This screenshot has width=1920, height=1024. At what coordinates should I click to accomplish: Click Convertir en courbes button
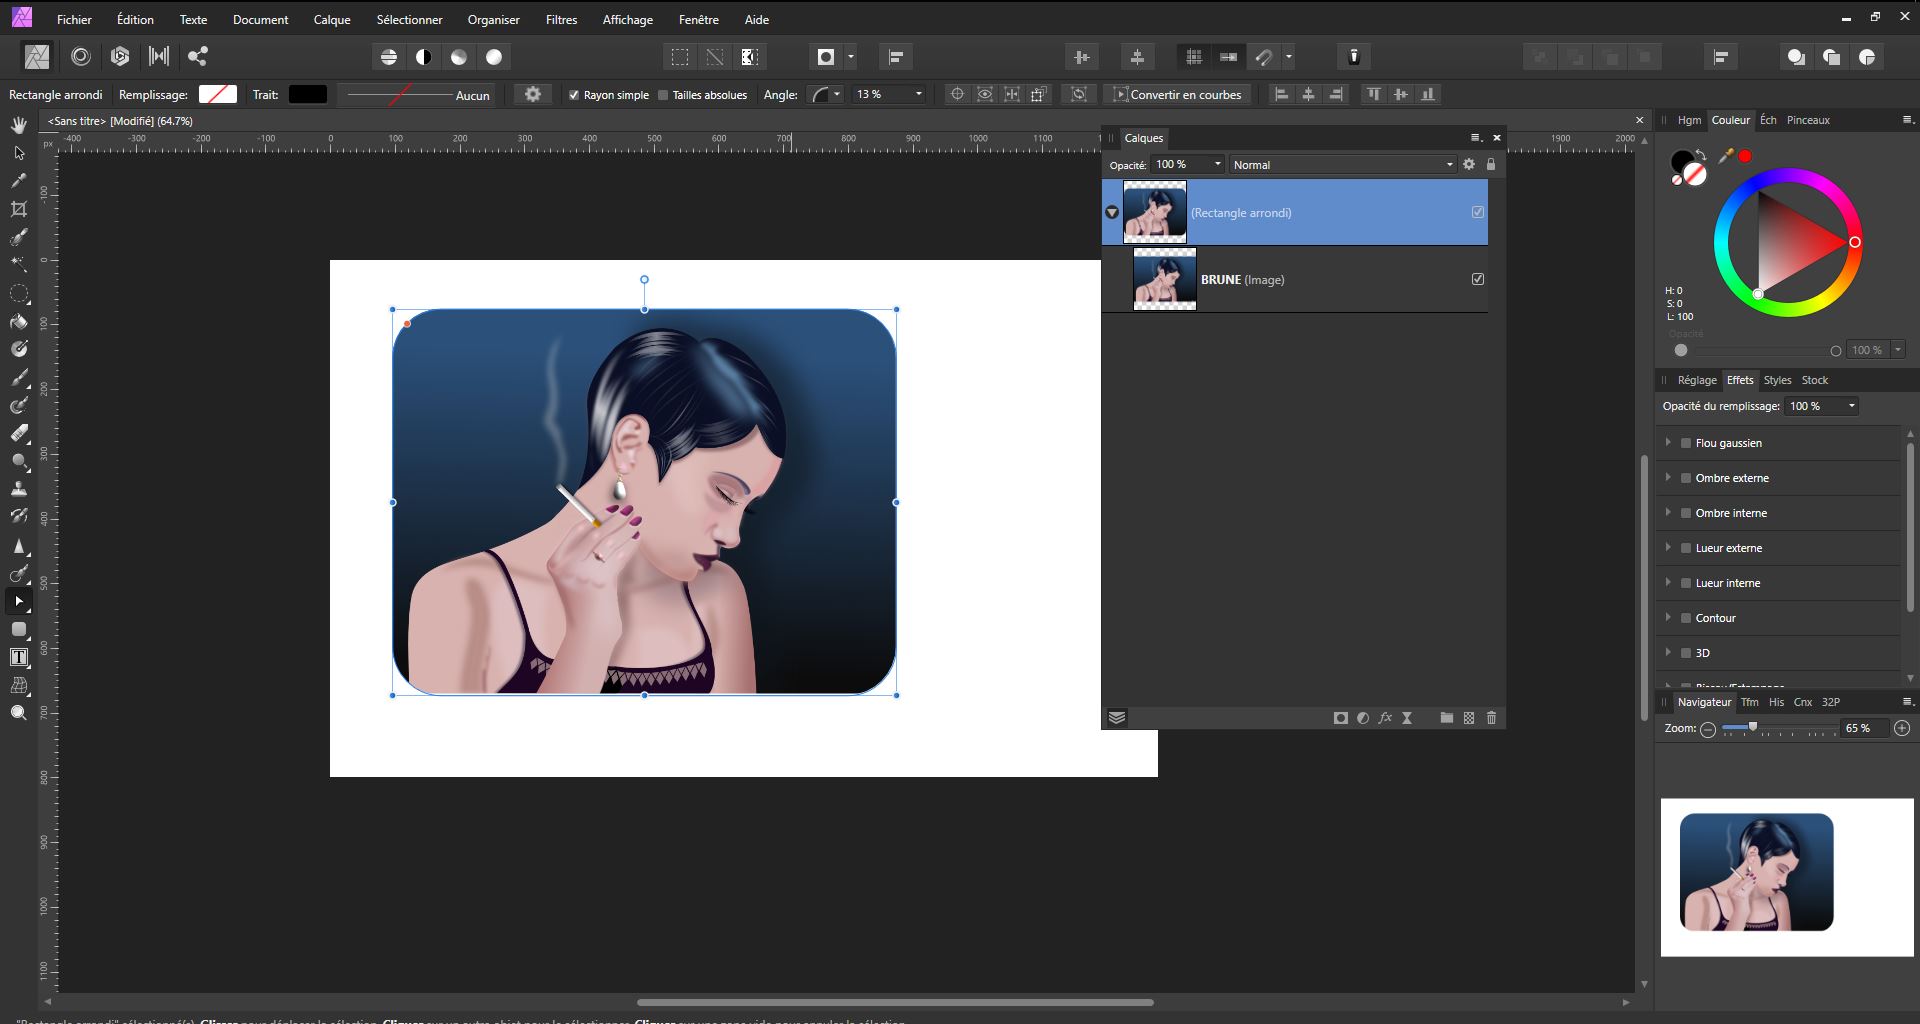point(1177,95)
